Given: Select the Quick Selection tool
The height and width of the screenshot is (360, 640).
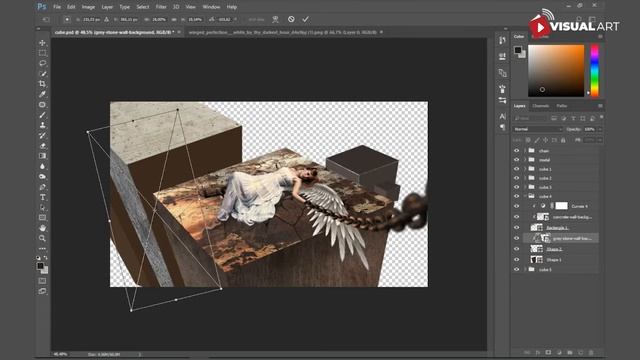Looking at the screenshot, I should click(42, 73).
